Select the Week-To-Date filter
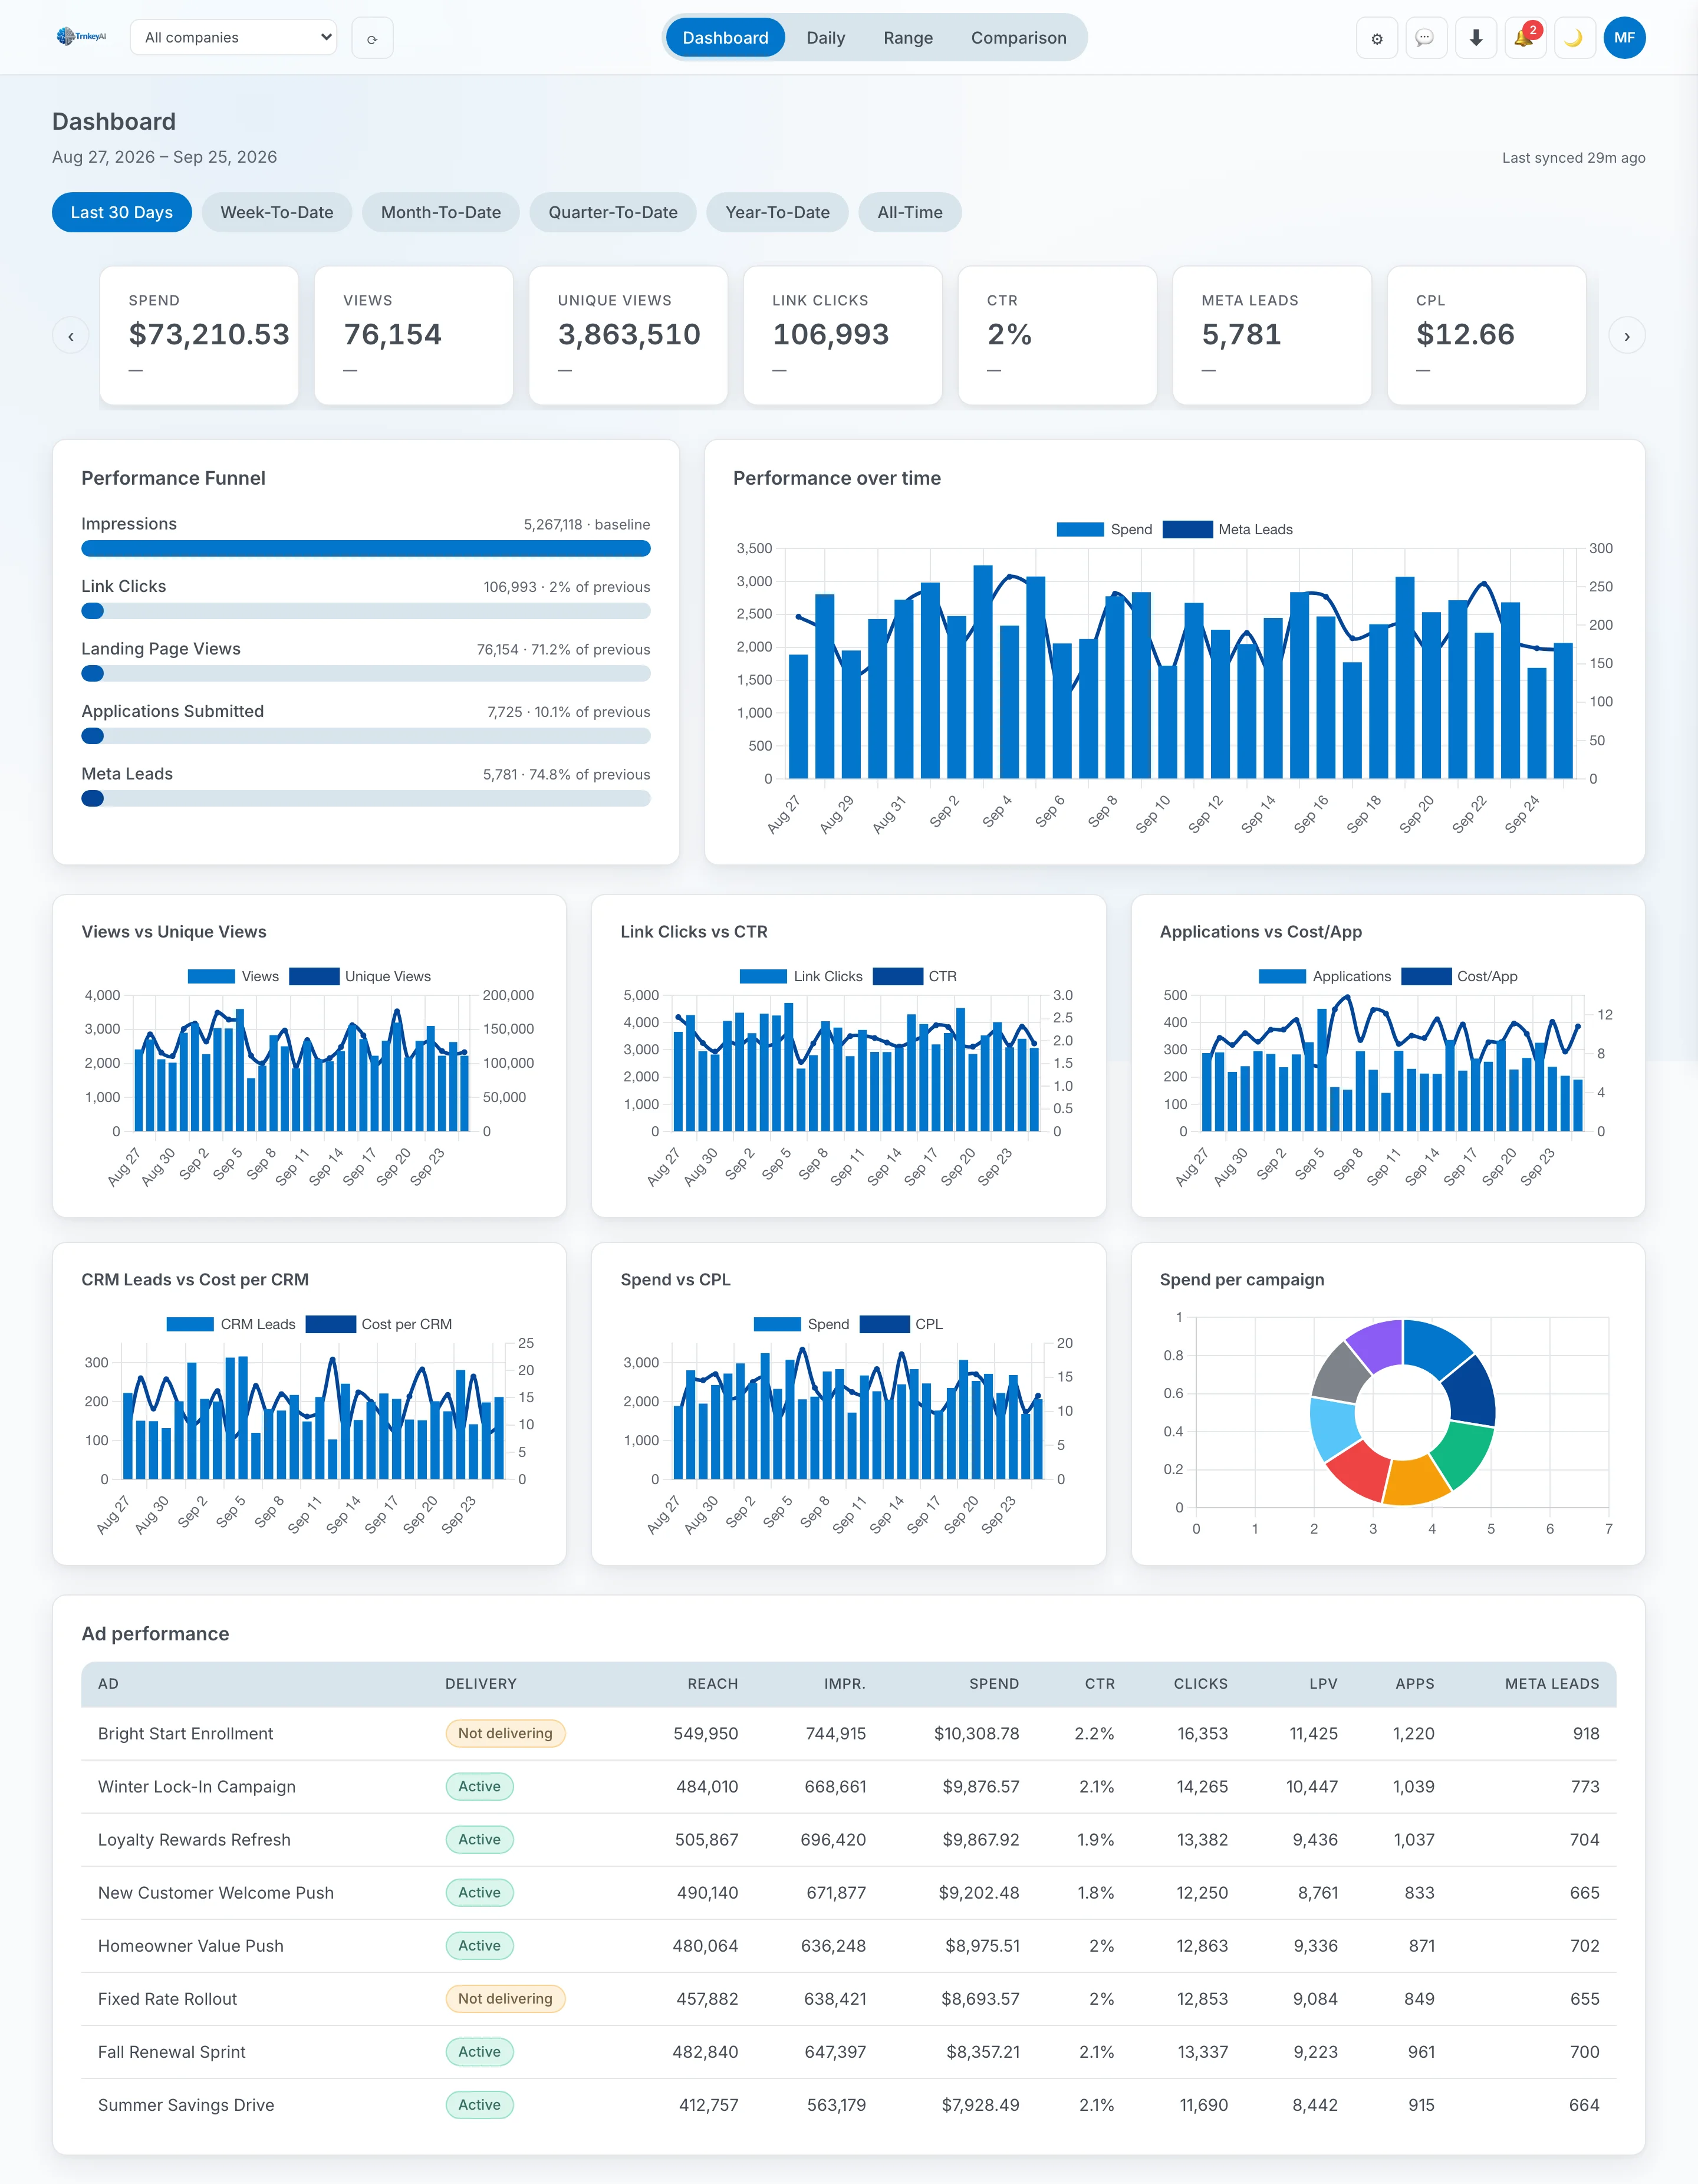Screen dimensions: 1698x2184 click(277, 212)
